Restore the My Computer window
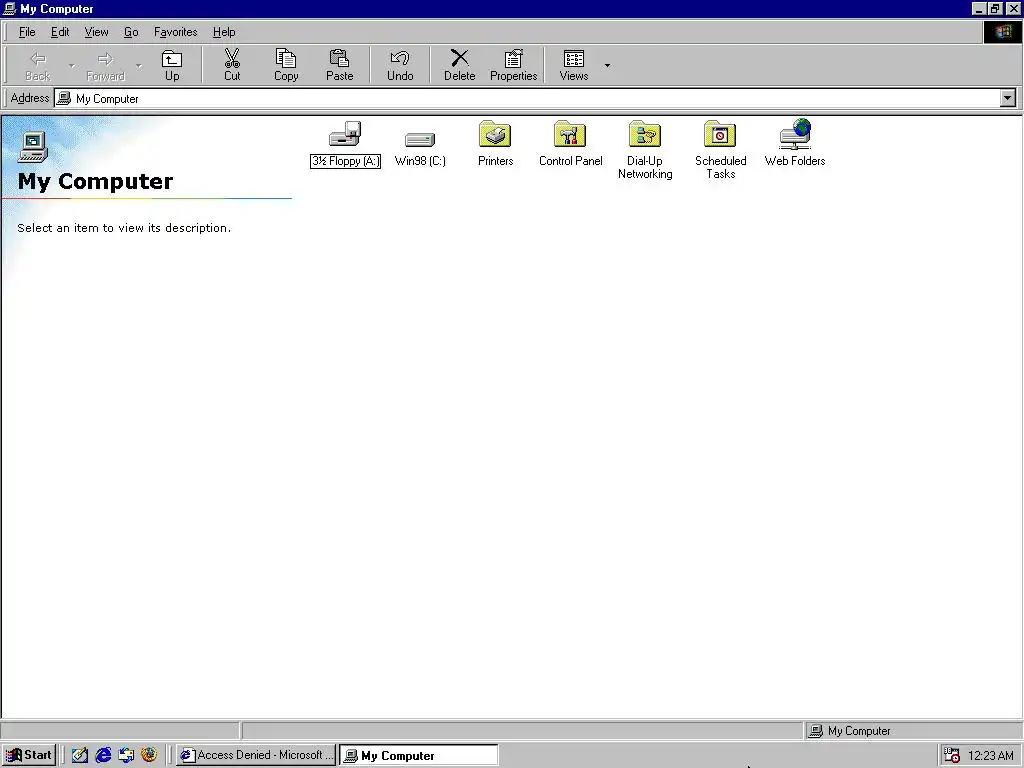The image size is (1024, 768). pyautogui.click(x=995, y=8)
